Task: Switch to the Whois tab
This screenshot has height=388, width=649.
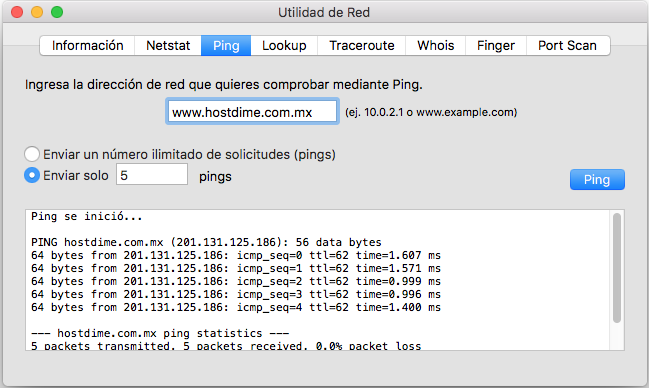Action: pyautogui.click(x=435, y=46)
